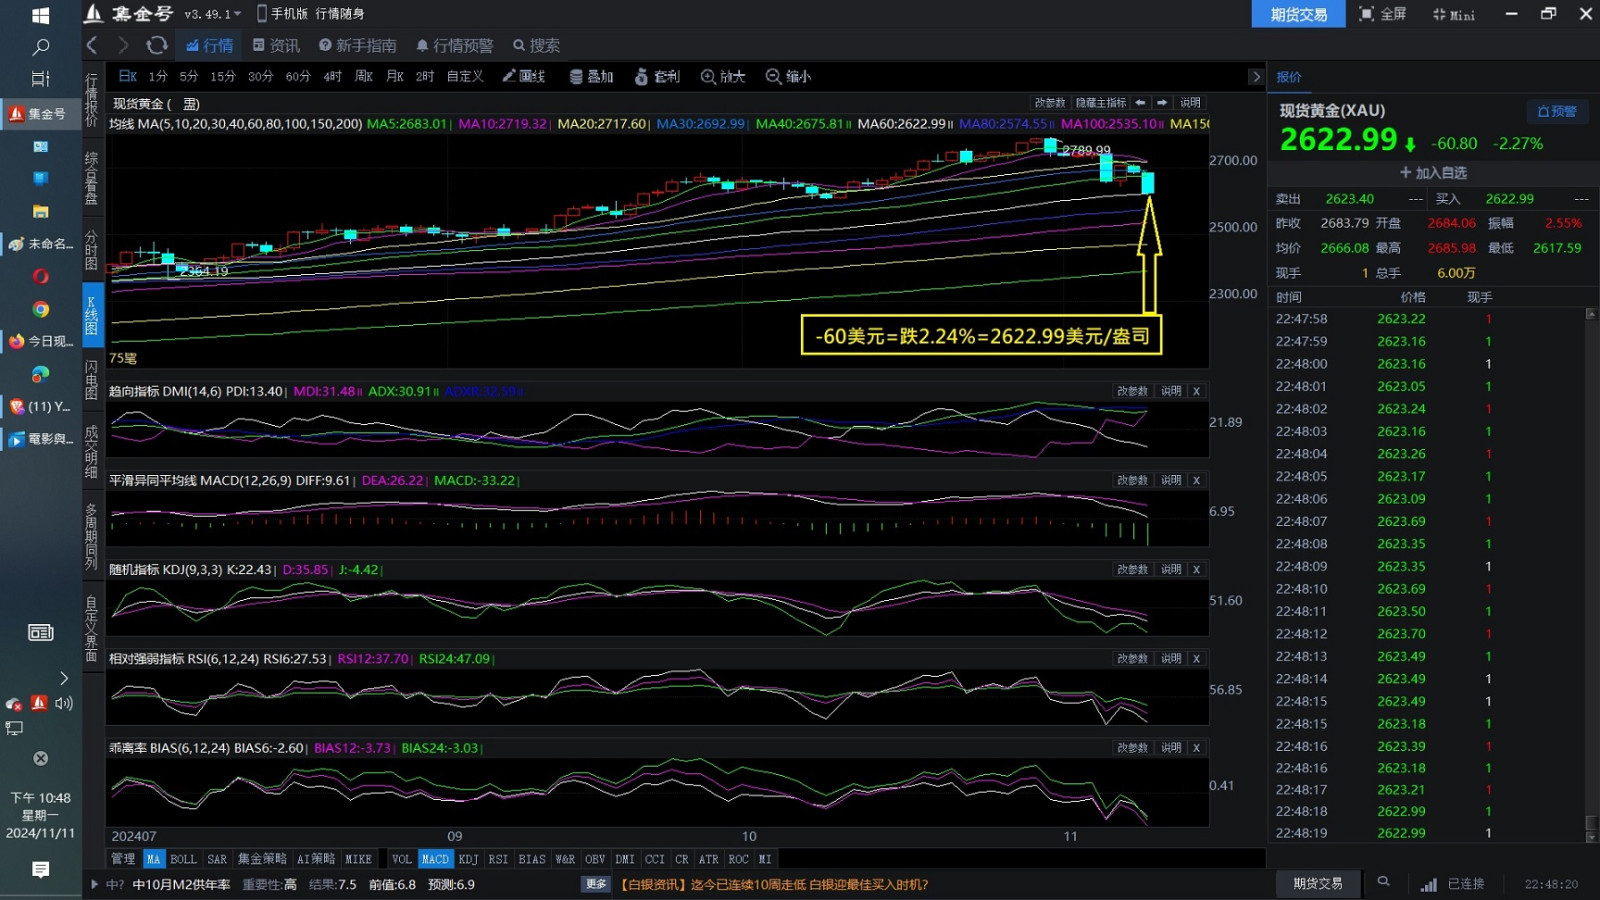Viewport: 1600px width, 900px height.
Task: Enable the KDJ indicator button
Action: (x=468, y=859)
